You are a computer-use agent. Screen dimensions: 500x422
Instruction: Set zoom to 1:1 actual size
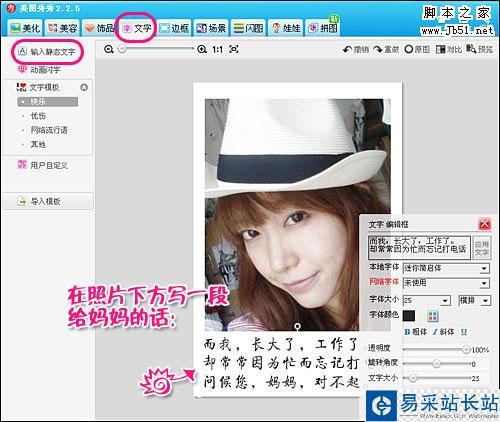(x=218, y=49)
